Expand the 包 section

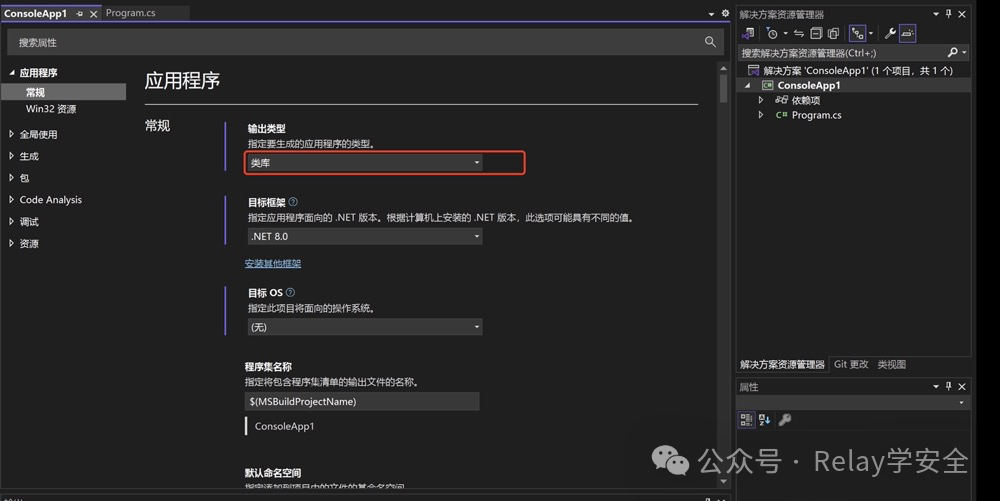coord(11,178)
